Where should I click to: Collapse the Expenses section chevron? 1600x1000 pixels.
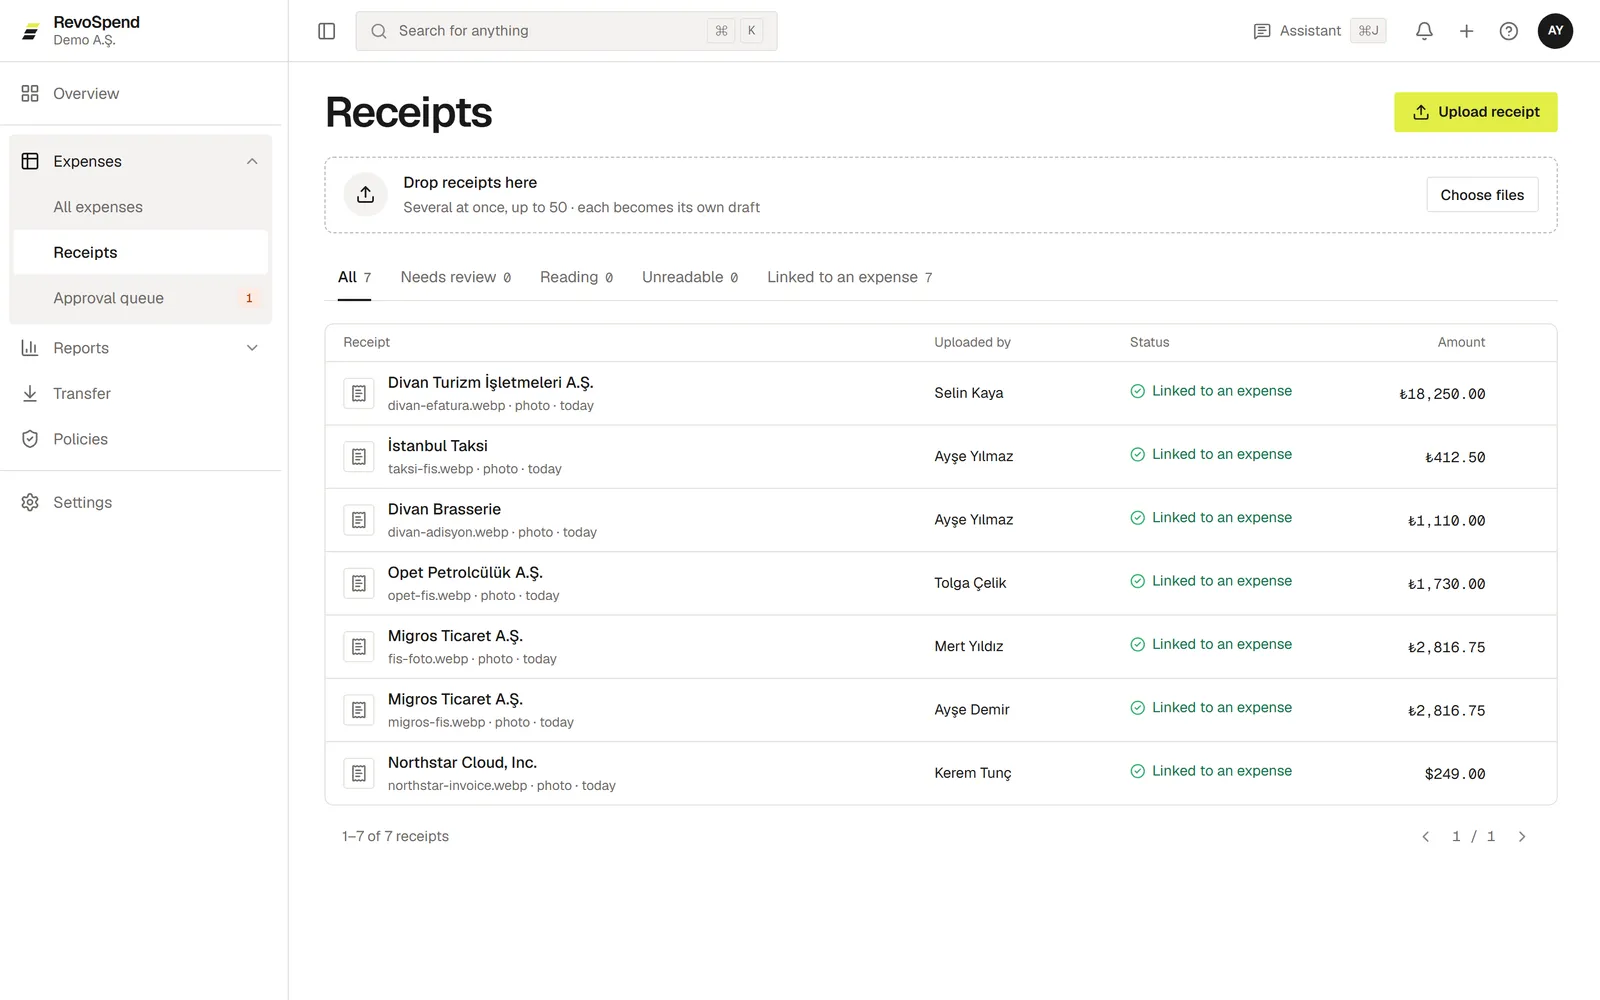point(252,161)
